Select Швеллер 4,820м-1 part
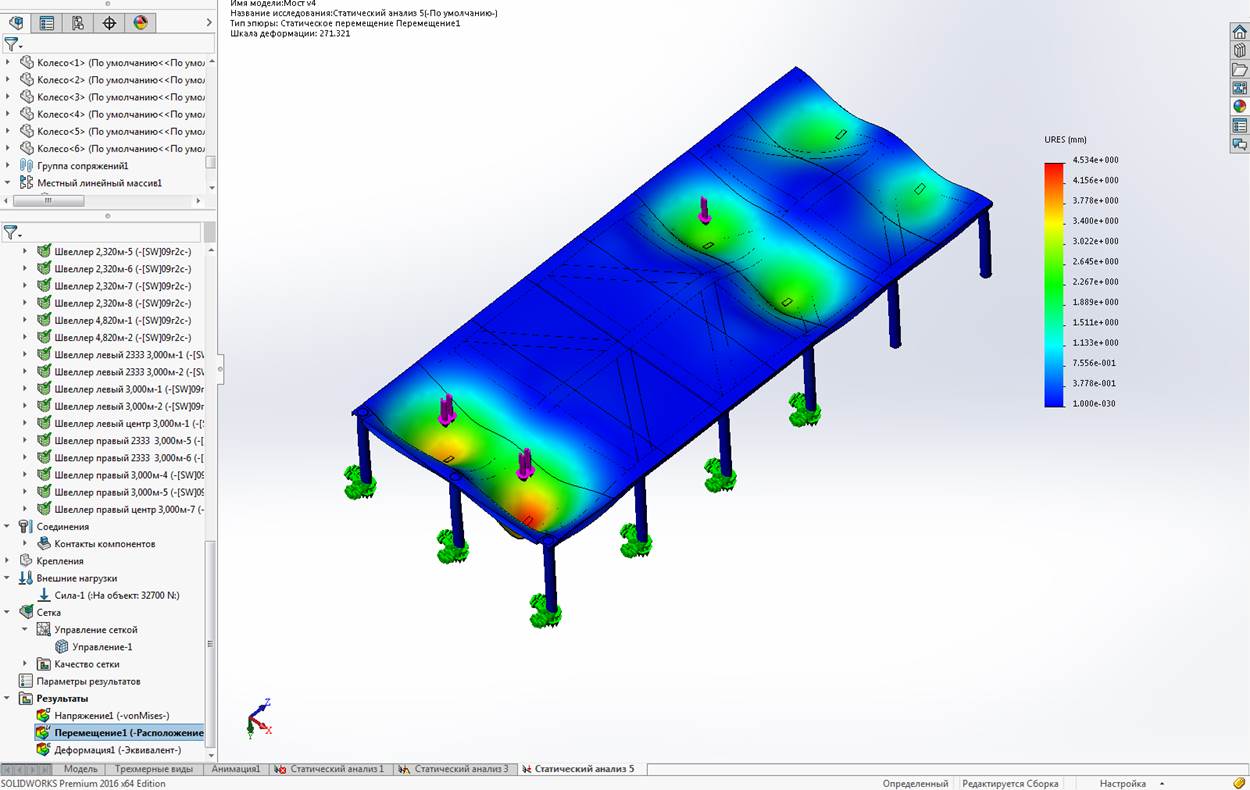 pos(122,320)
